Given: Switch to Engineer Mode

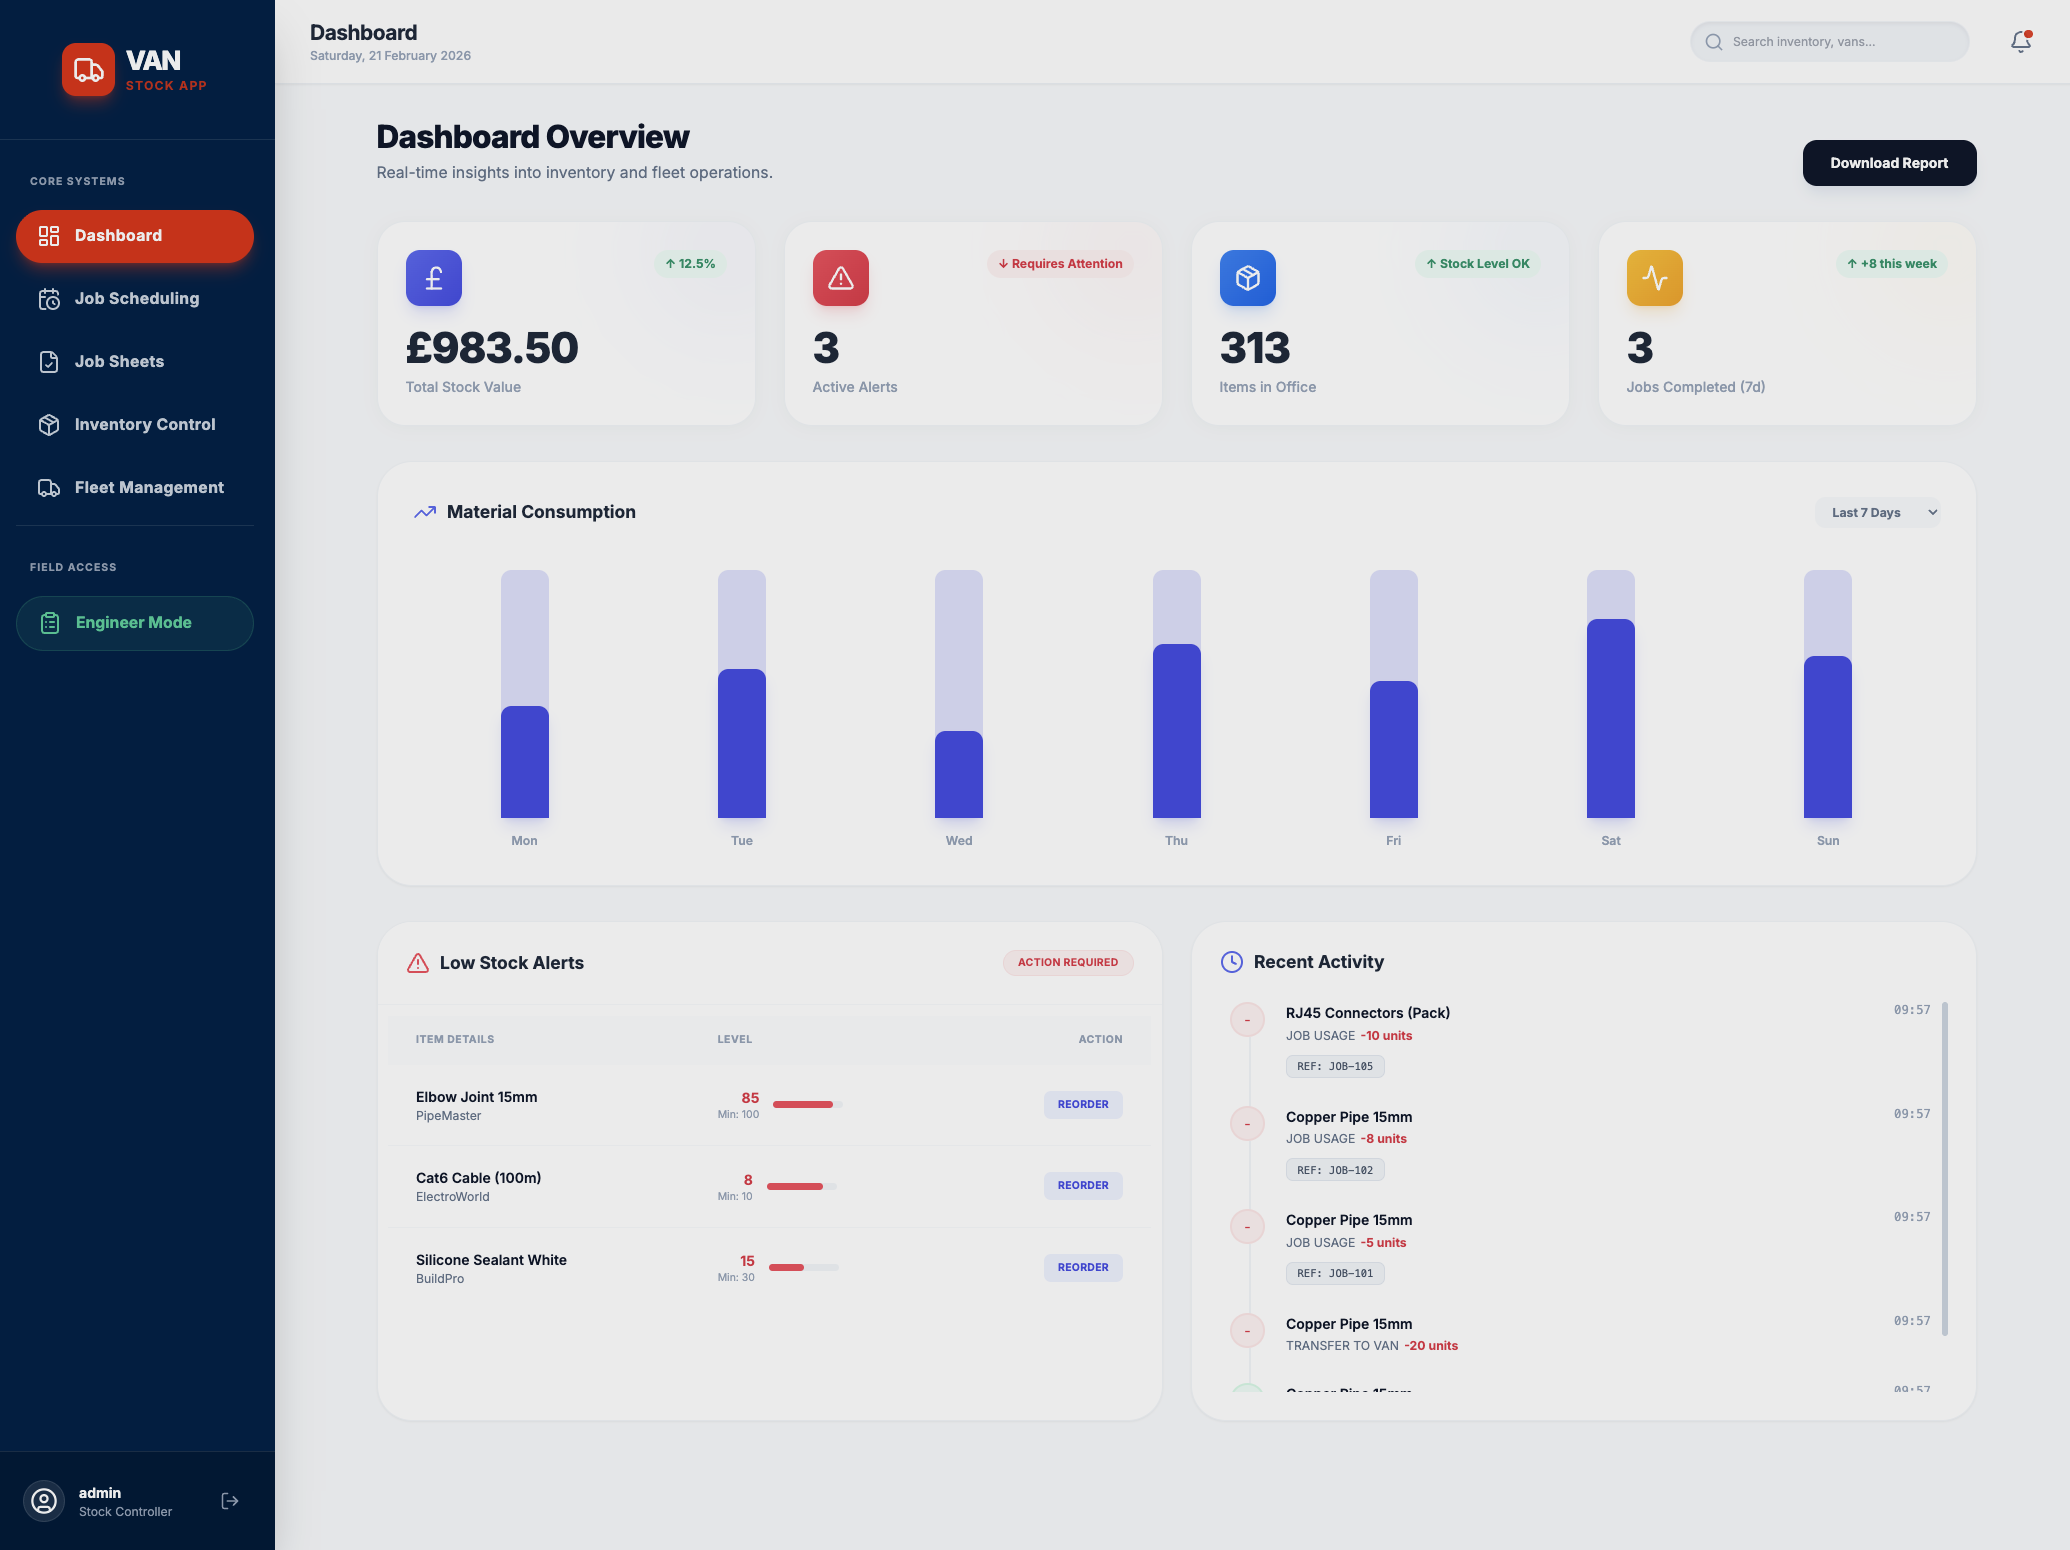Looking at the screenshot, I should tap(135, 622).
